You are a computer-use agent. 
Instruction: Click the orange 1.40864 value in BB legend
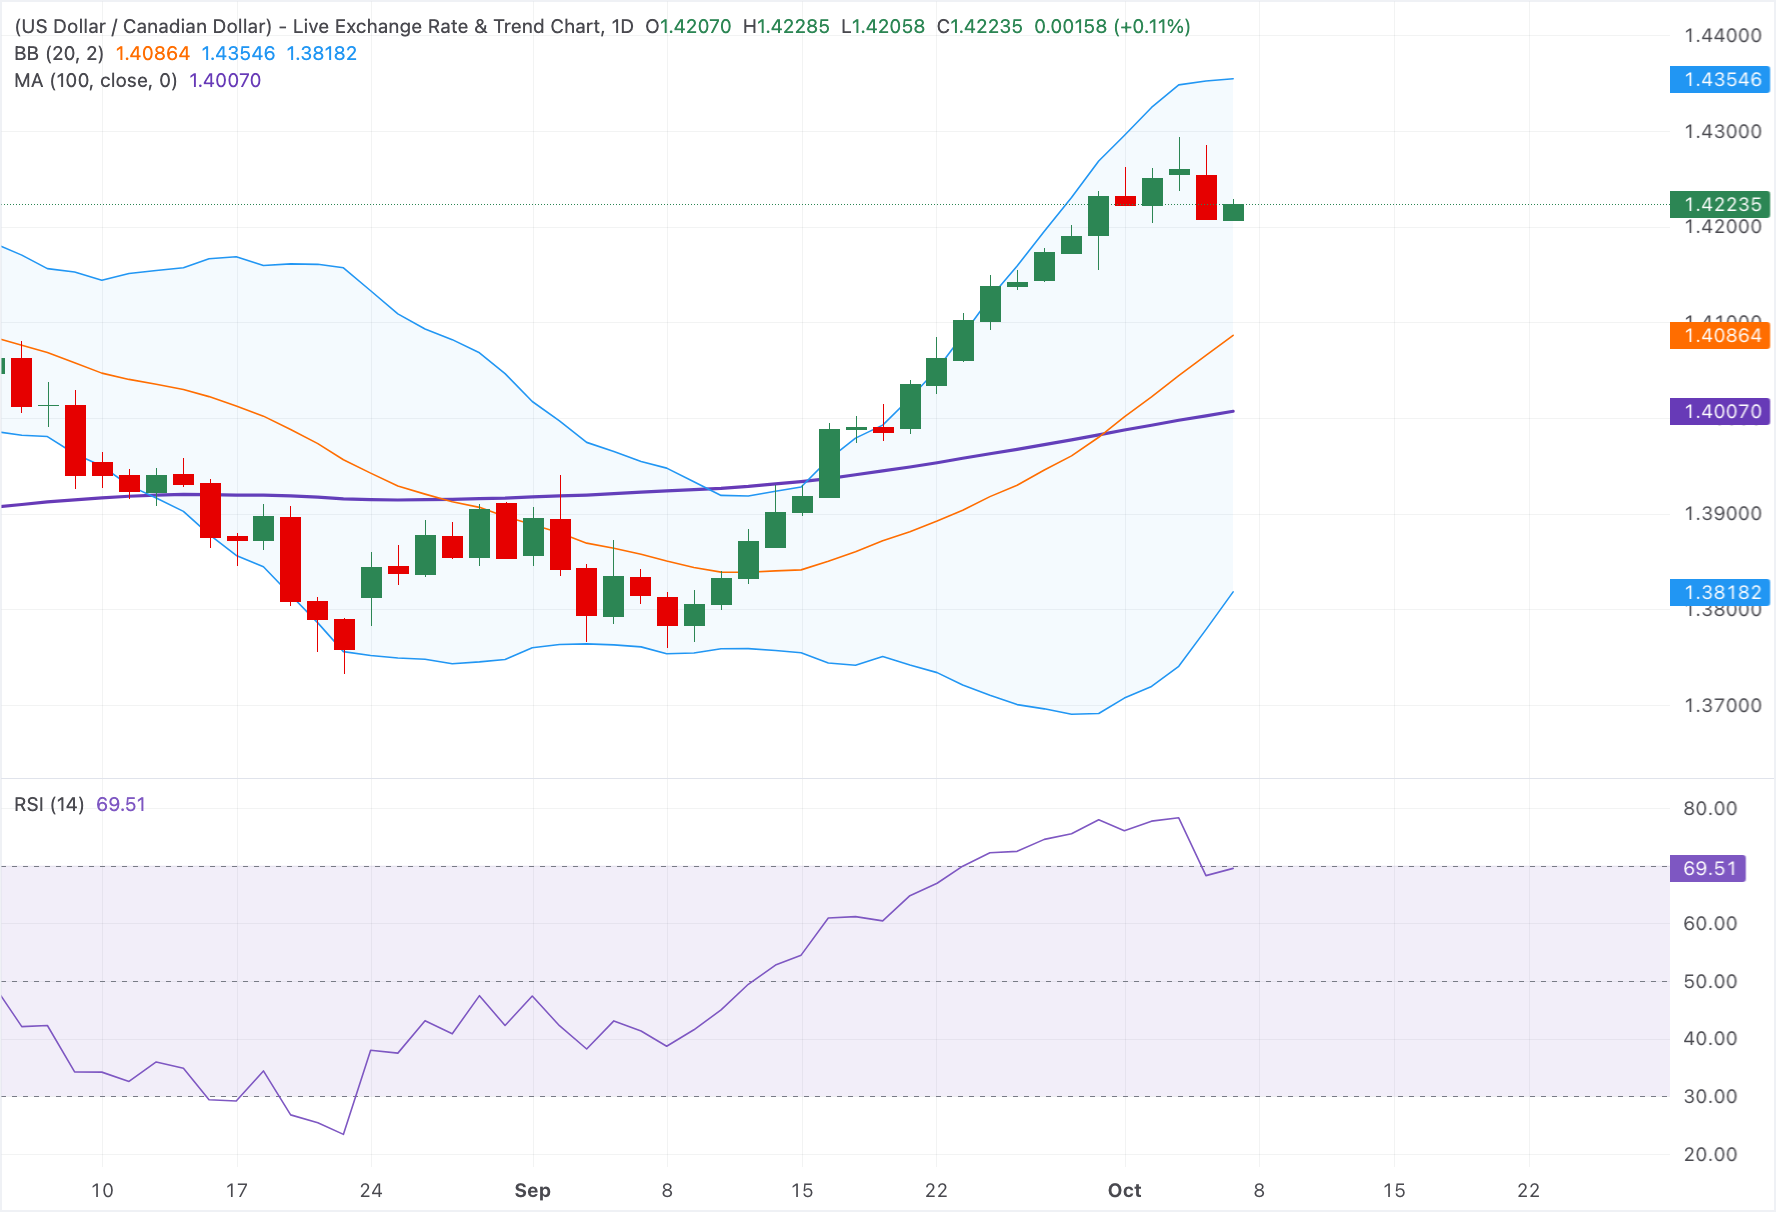coord(152,53)
